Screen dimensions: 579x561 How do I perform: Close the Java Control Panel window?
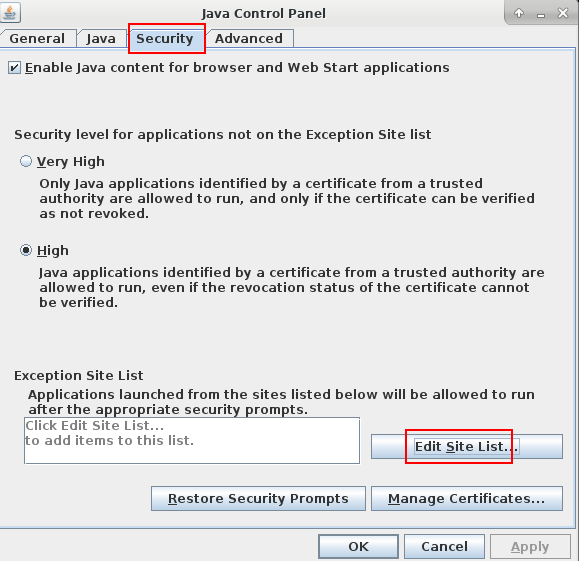coord(563,13)
